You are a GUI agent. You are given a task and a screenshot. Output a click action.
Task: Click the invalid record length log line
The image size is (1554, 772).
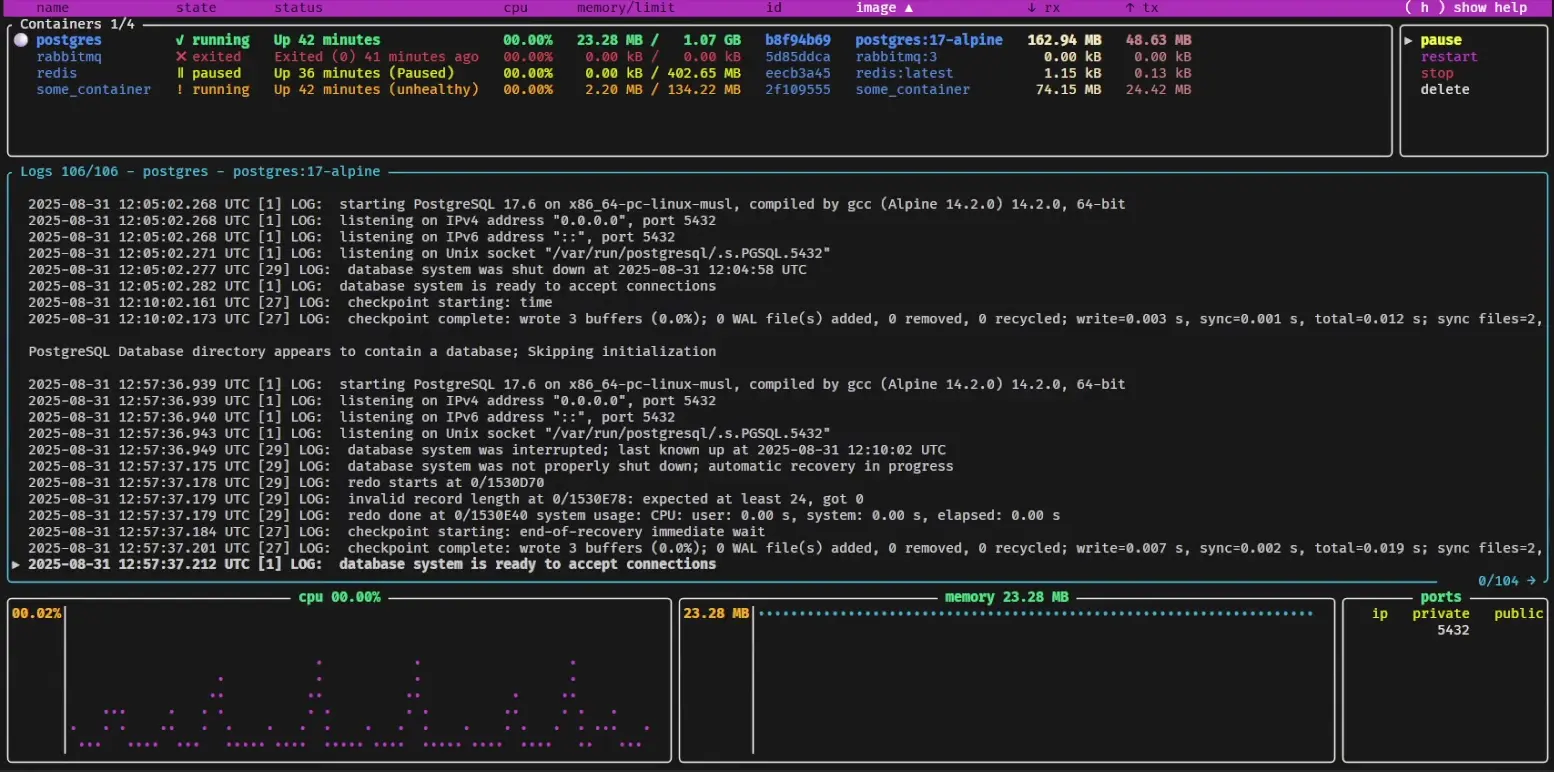tap(445, 499)
